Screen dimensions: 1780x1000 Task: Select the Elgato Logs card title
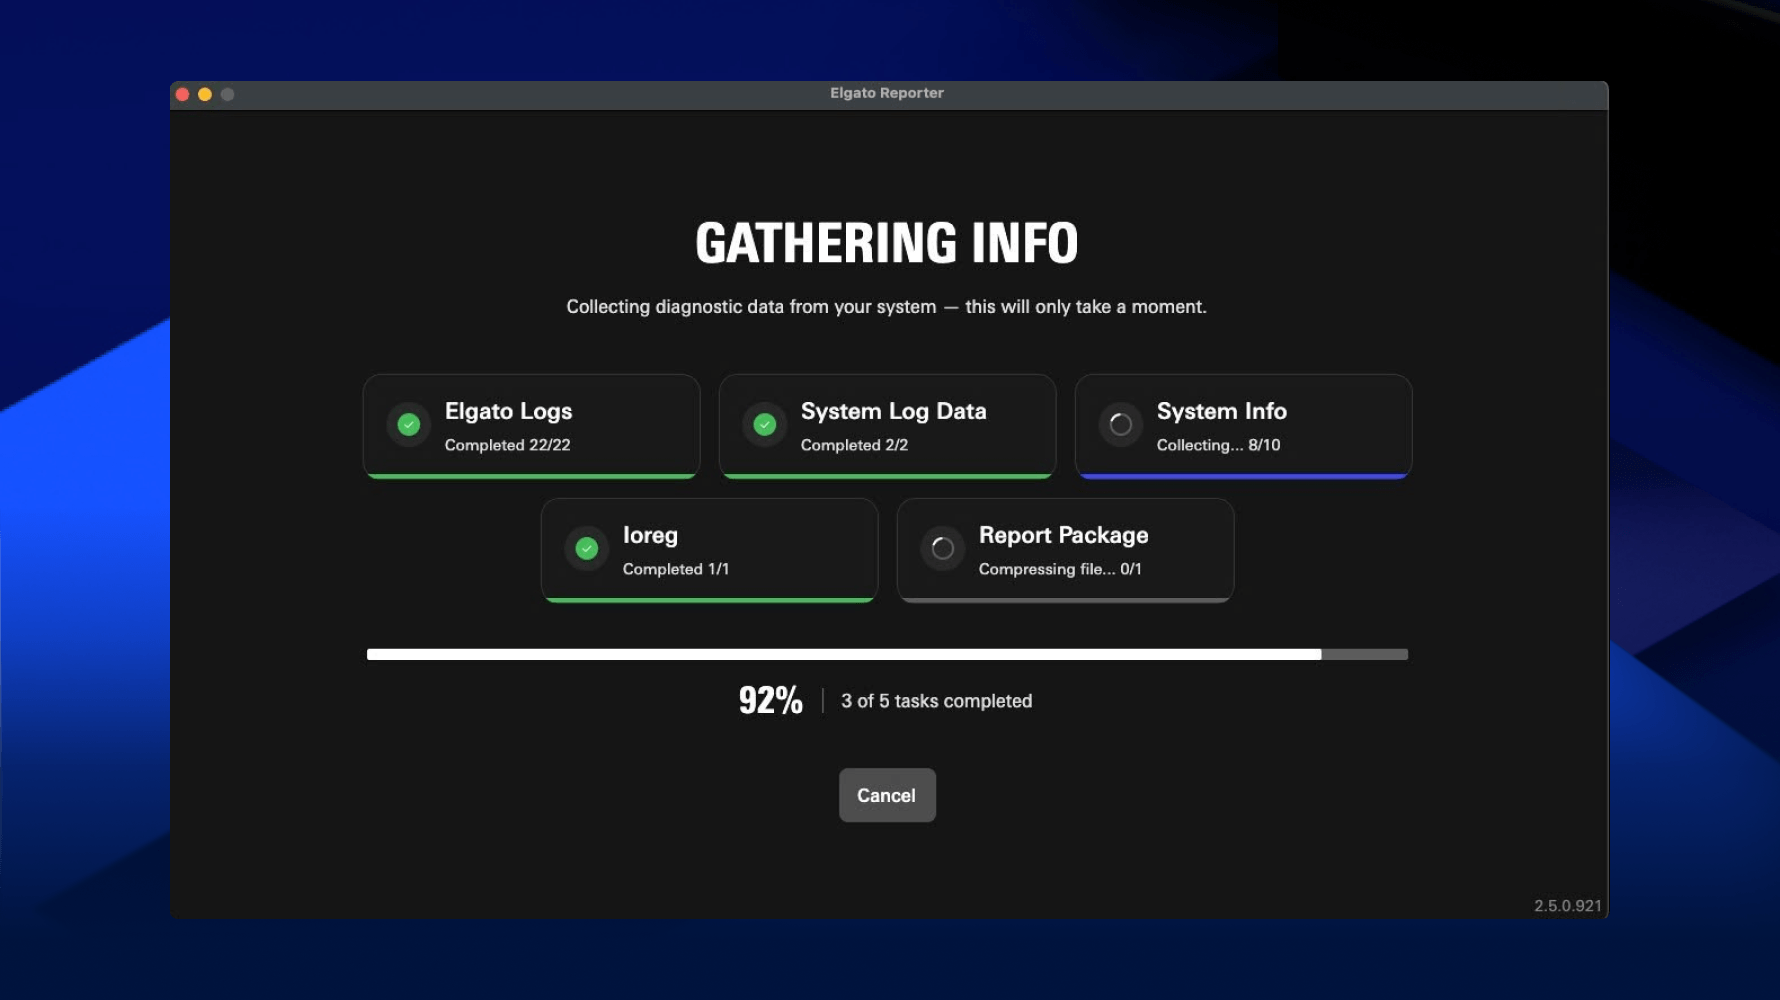click(x=508, y=411)
